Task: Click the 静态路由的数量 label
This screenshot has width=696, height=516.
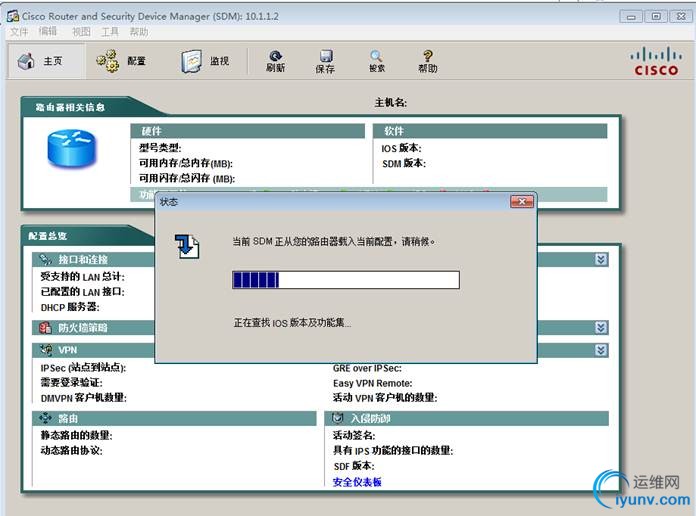Action: tap(76, 435)
